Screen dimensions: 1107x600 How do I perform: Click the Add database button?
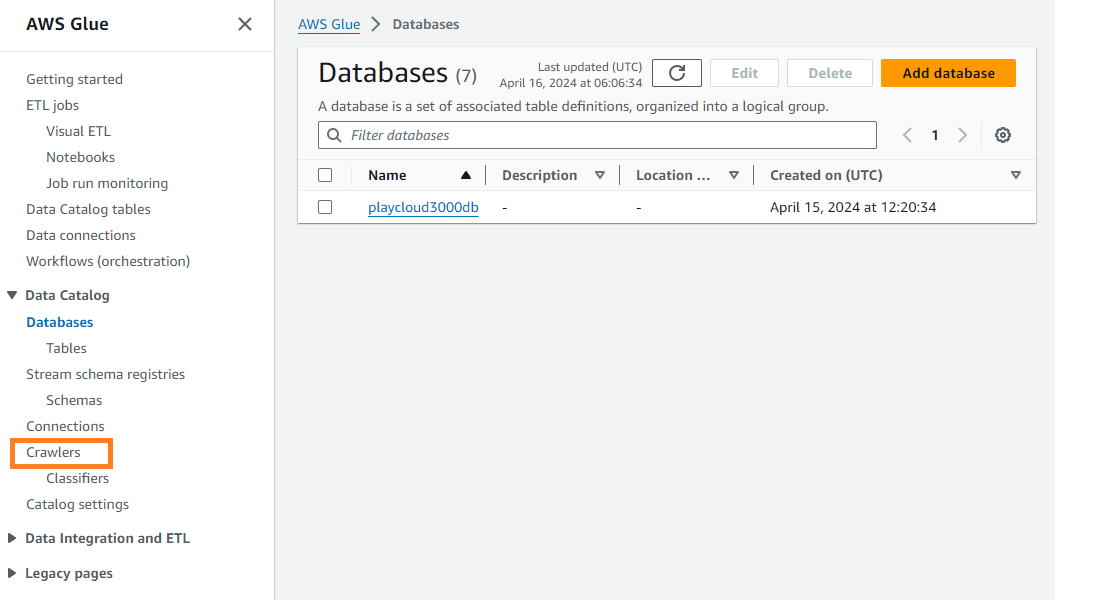[x=948, y=73]
